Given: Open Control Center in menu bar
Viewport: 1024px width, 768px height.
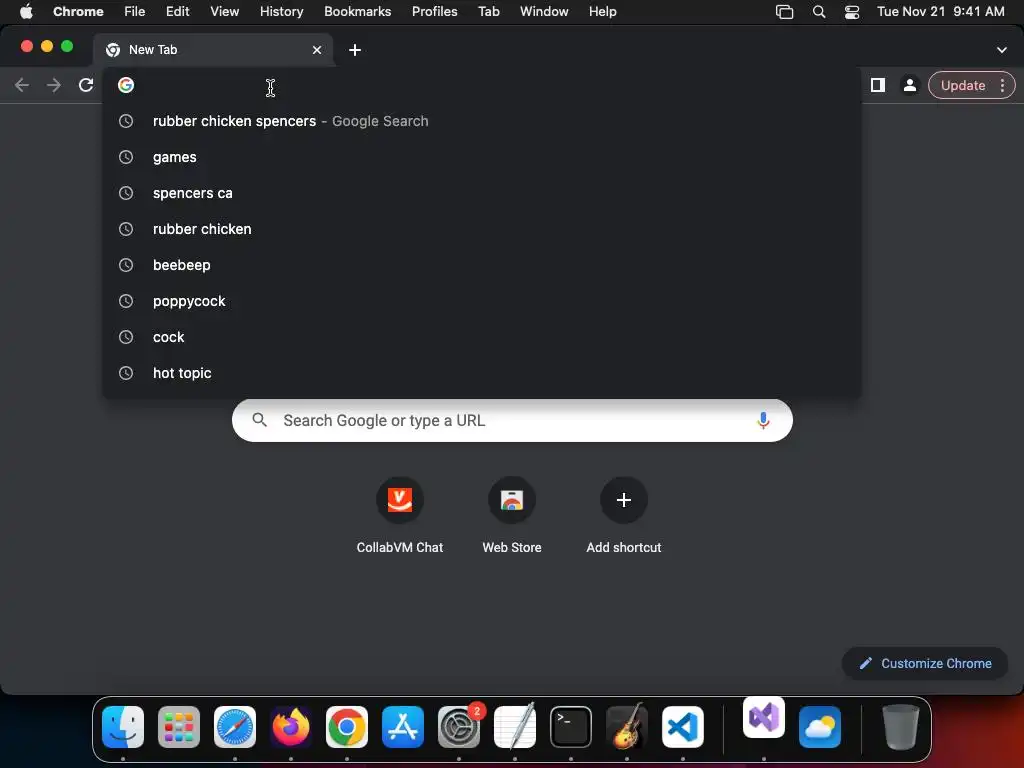Looking at the screenshot, I should pyautogui.click(x=852, y=11).
